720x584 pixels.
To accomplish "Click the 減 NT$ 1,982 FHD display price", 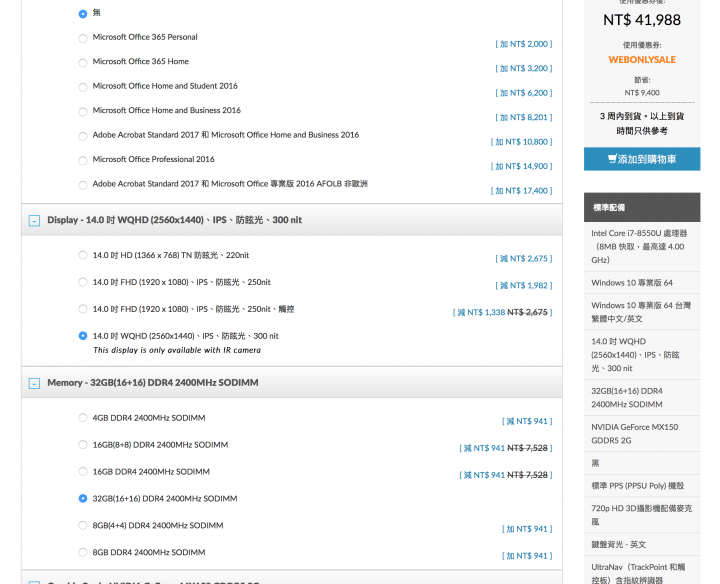I will point(523,286).
